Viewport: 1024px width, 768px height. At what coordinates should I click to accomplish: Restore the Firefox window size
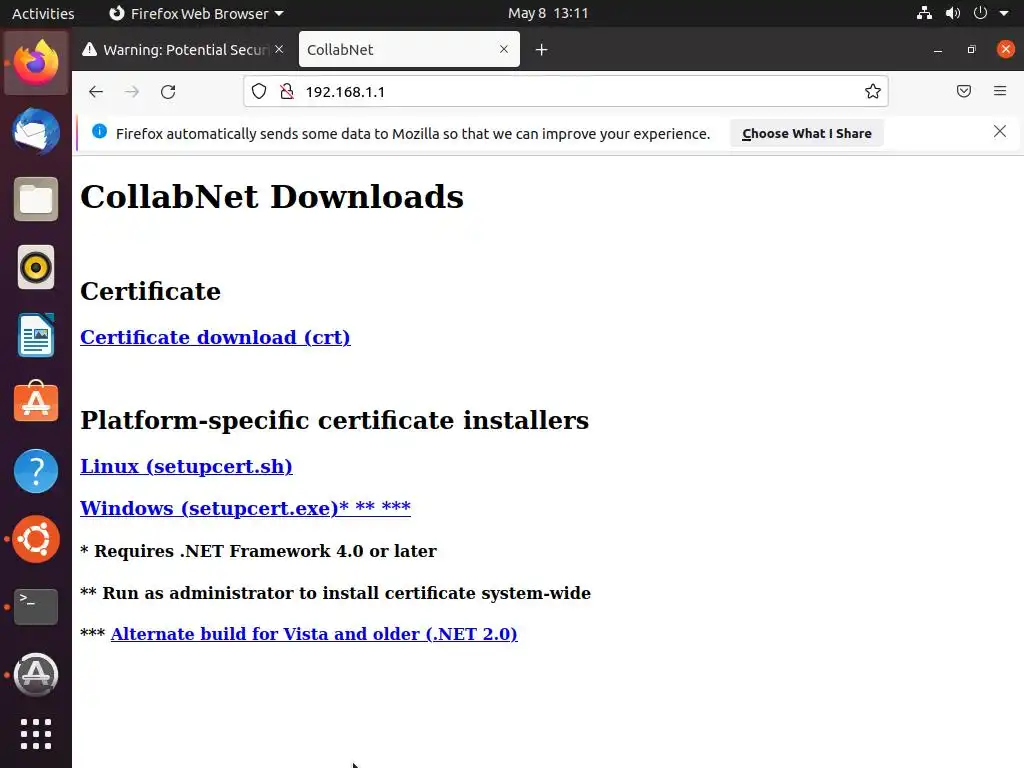(972, 50)
